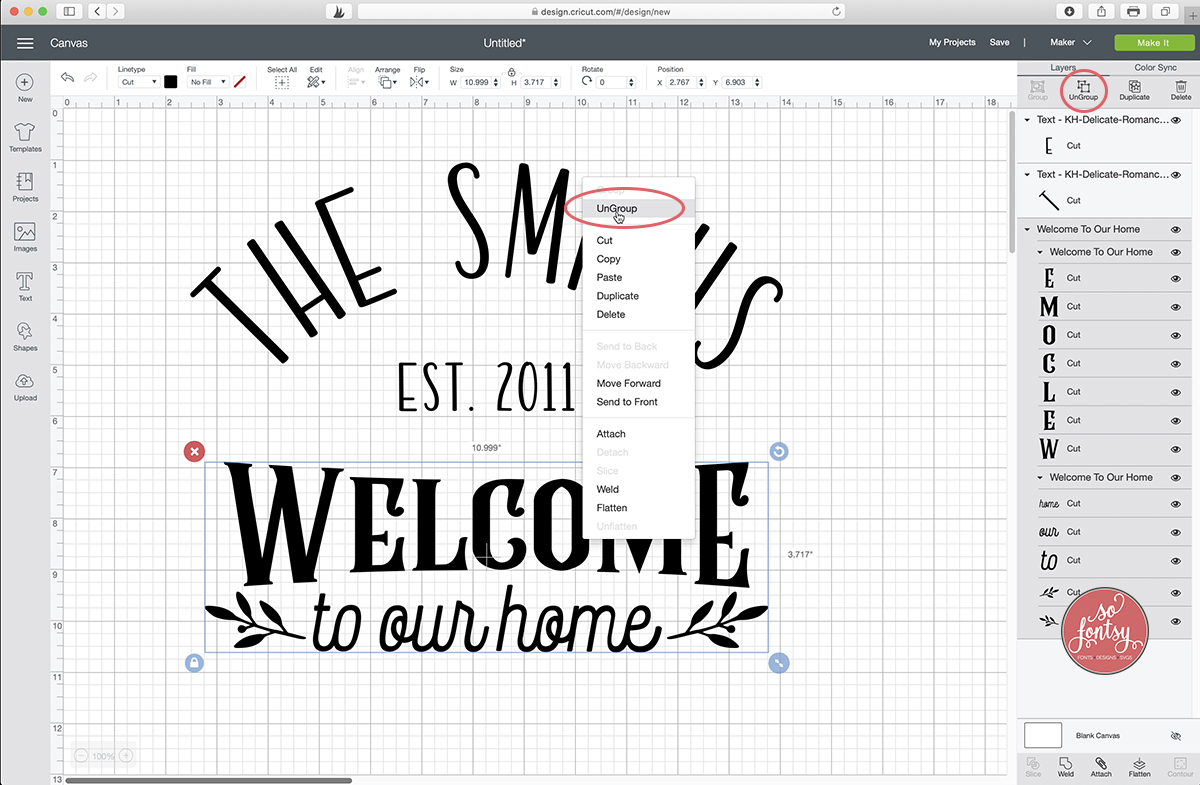
Task: Collapse the last Welcome To Our Home subgroup
Action: coord(1040,477)
